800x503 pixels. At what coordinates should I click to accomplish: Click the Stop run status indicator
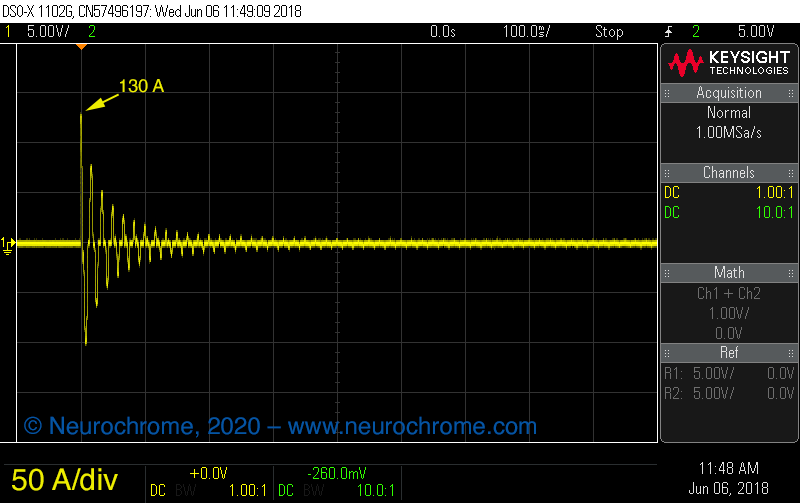(x=609, y=32)
